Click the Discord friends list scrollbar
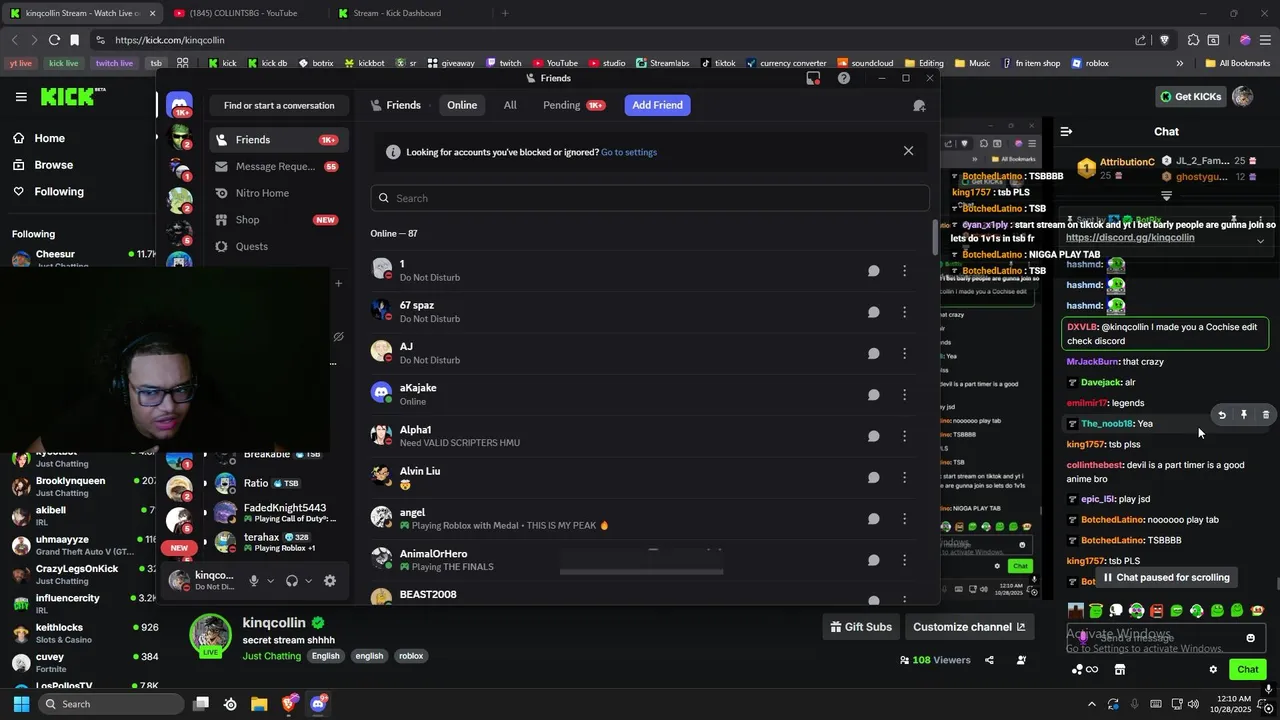This screenshot has width=1280, height=720. (936, 237)
